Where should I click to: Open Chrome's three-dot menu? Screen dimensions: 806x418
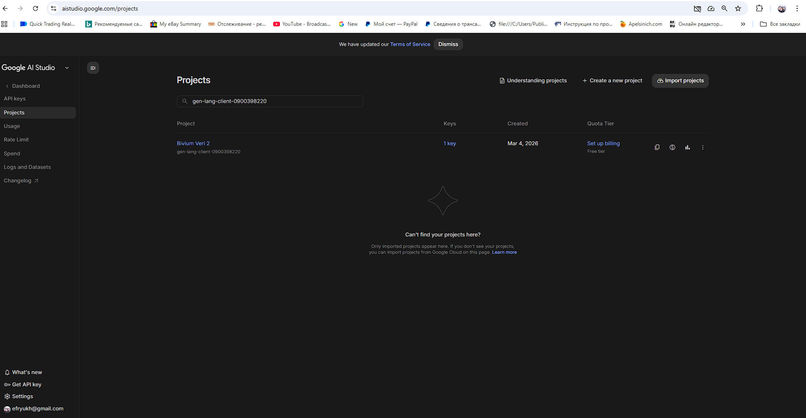click(797, 8)
